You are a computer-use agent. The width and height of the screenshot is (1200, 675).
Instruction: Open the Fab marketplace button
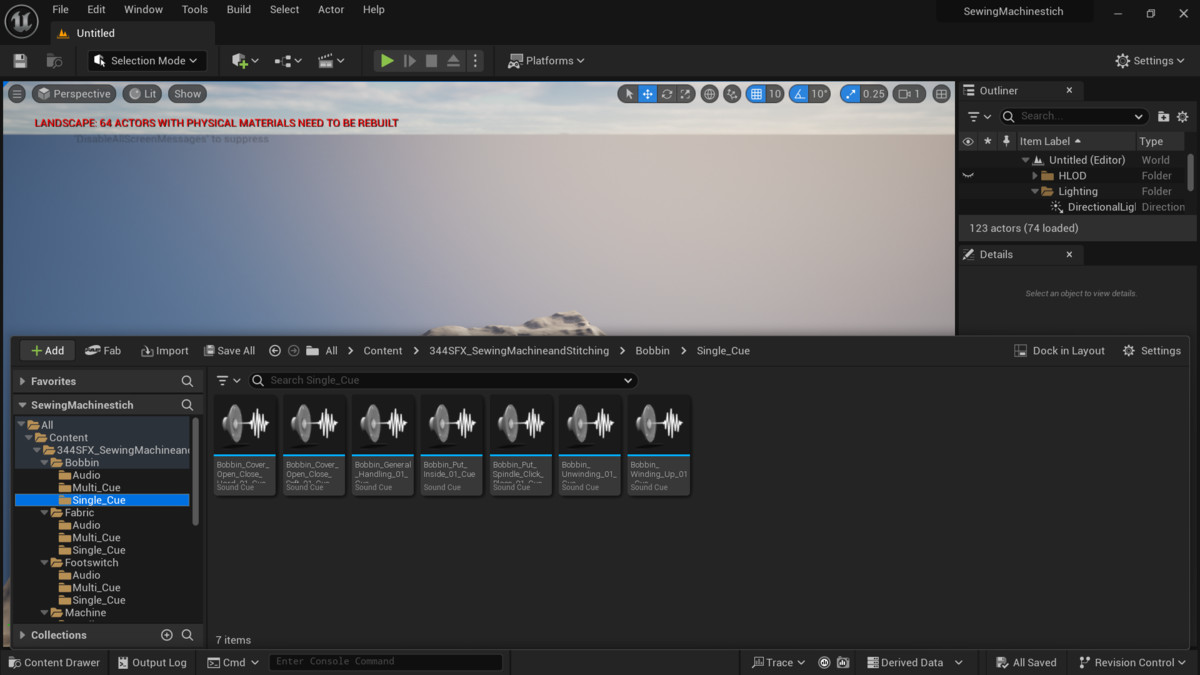pos(103,351)
